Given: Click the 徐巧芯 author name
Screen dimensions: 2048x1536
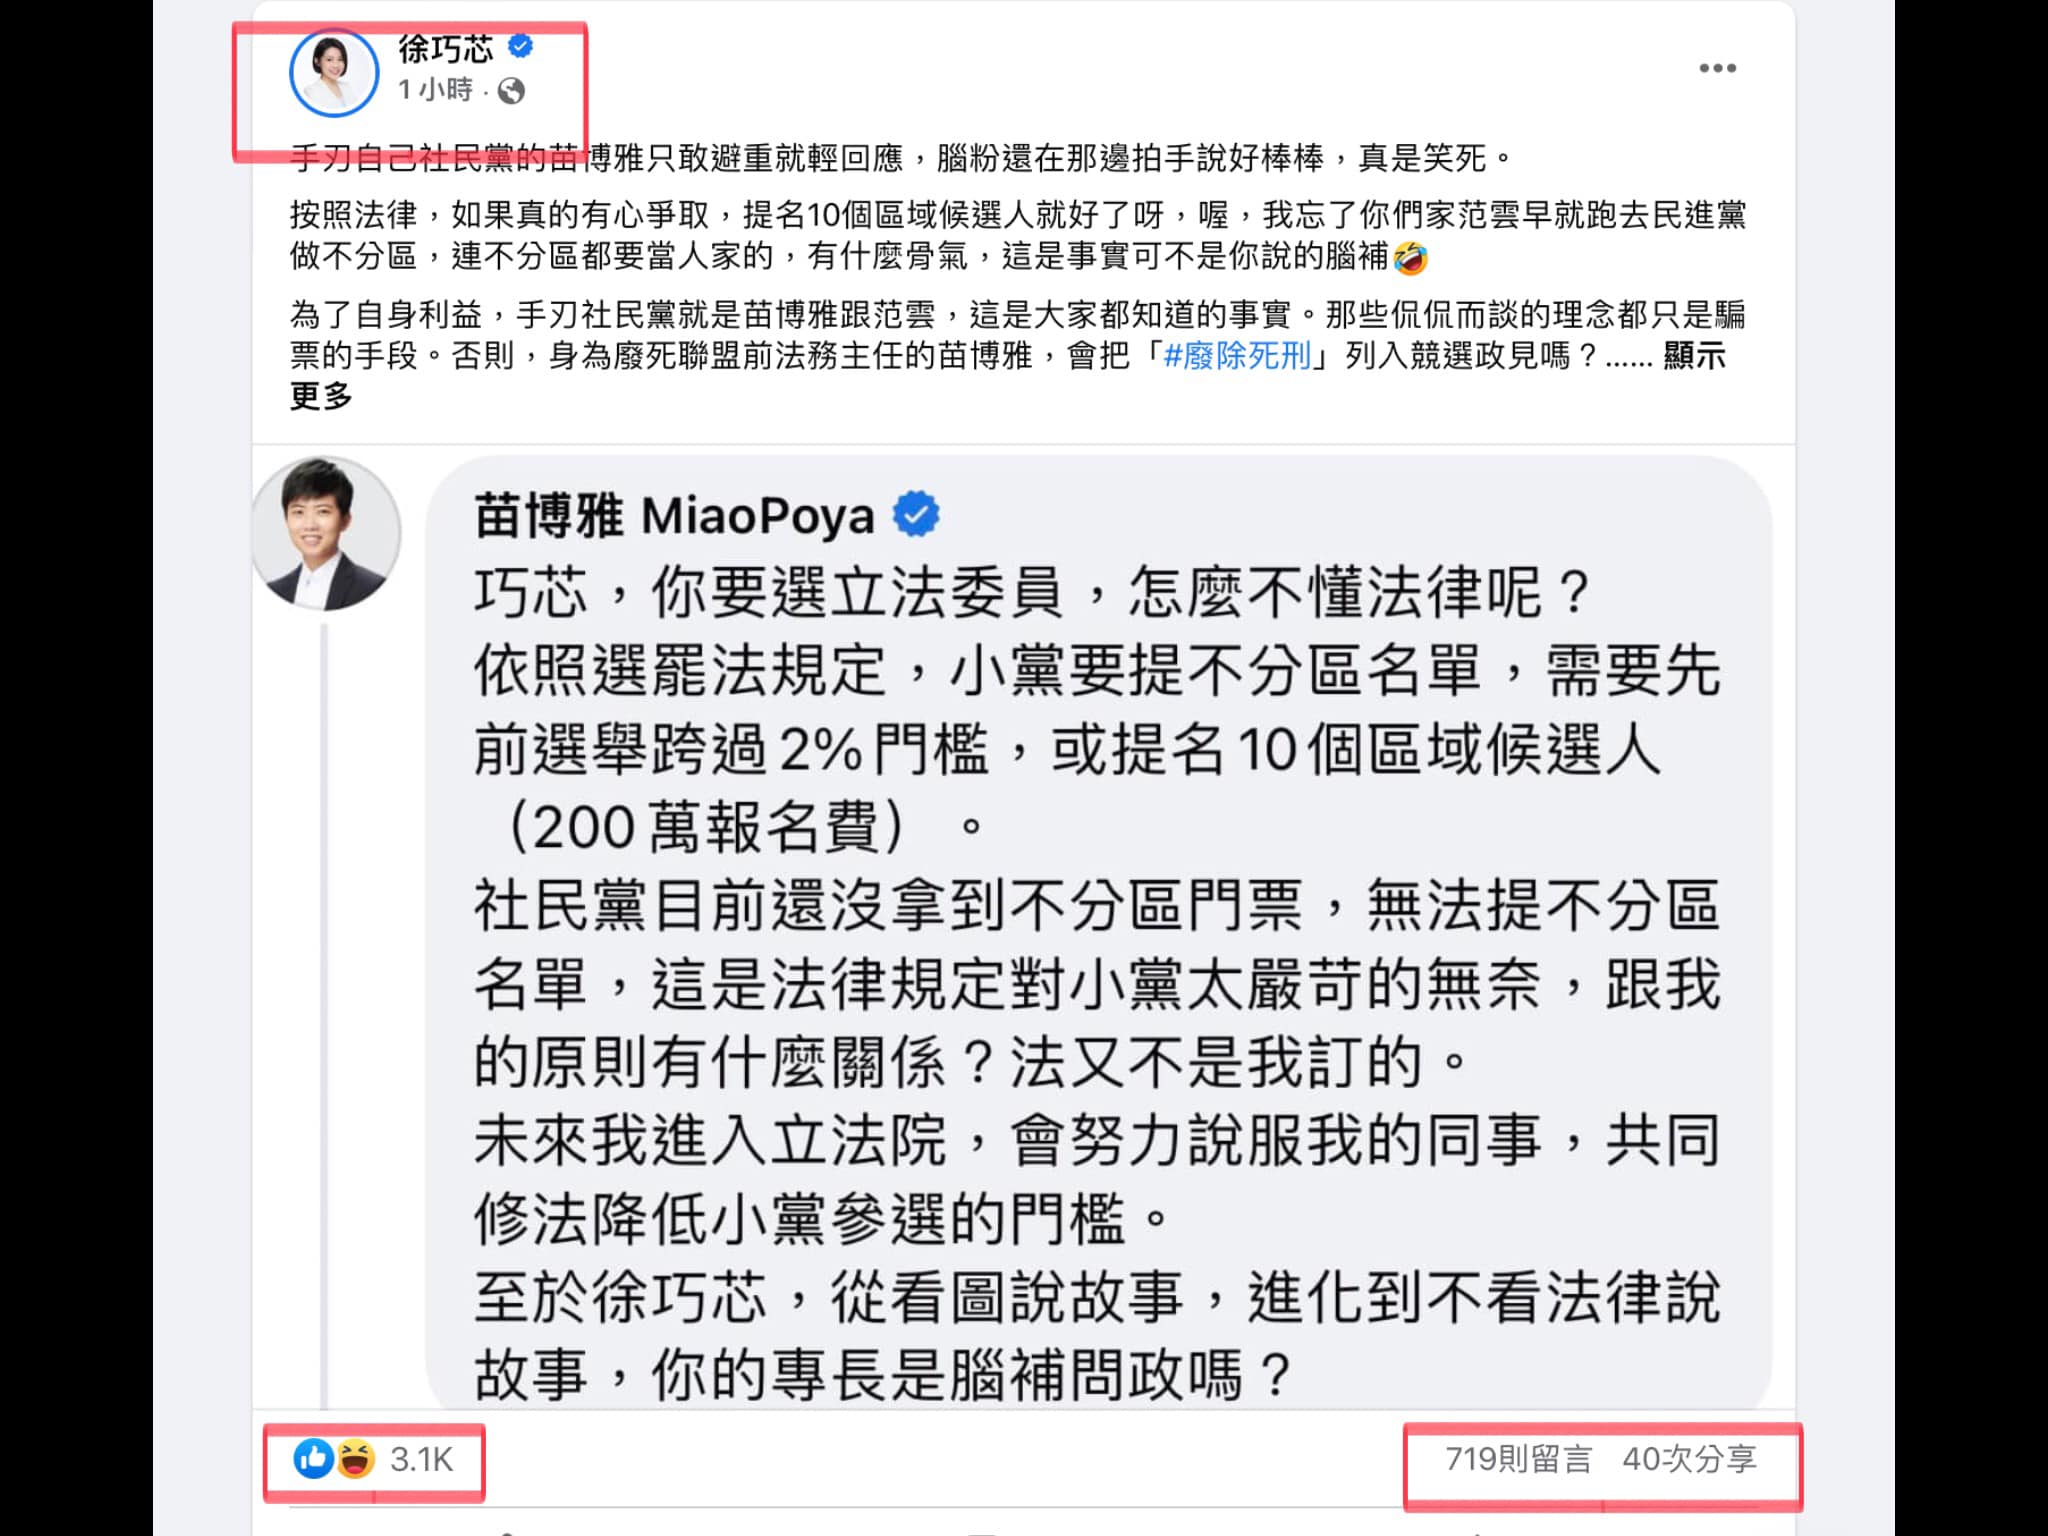Looking at the screenshot, I should (446, 47).
